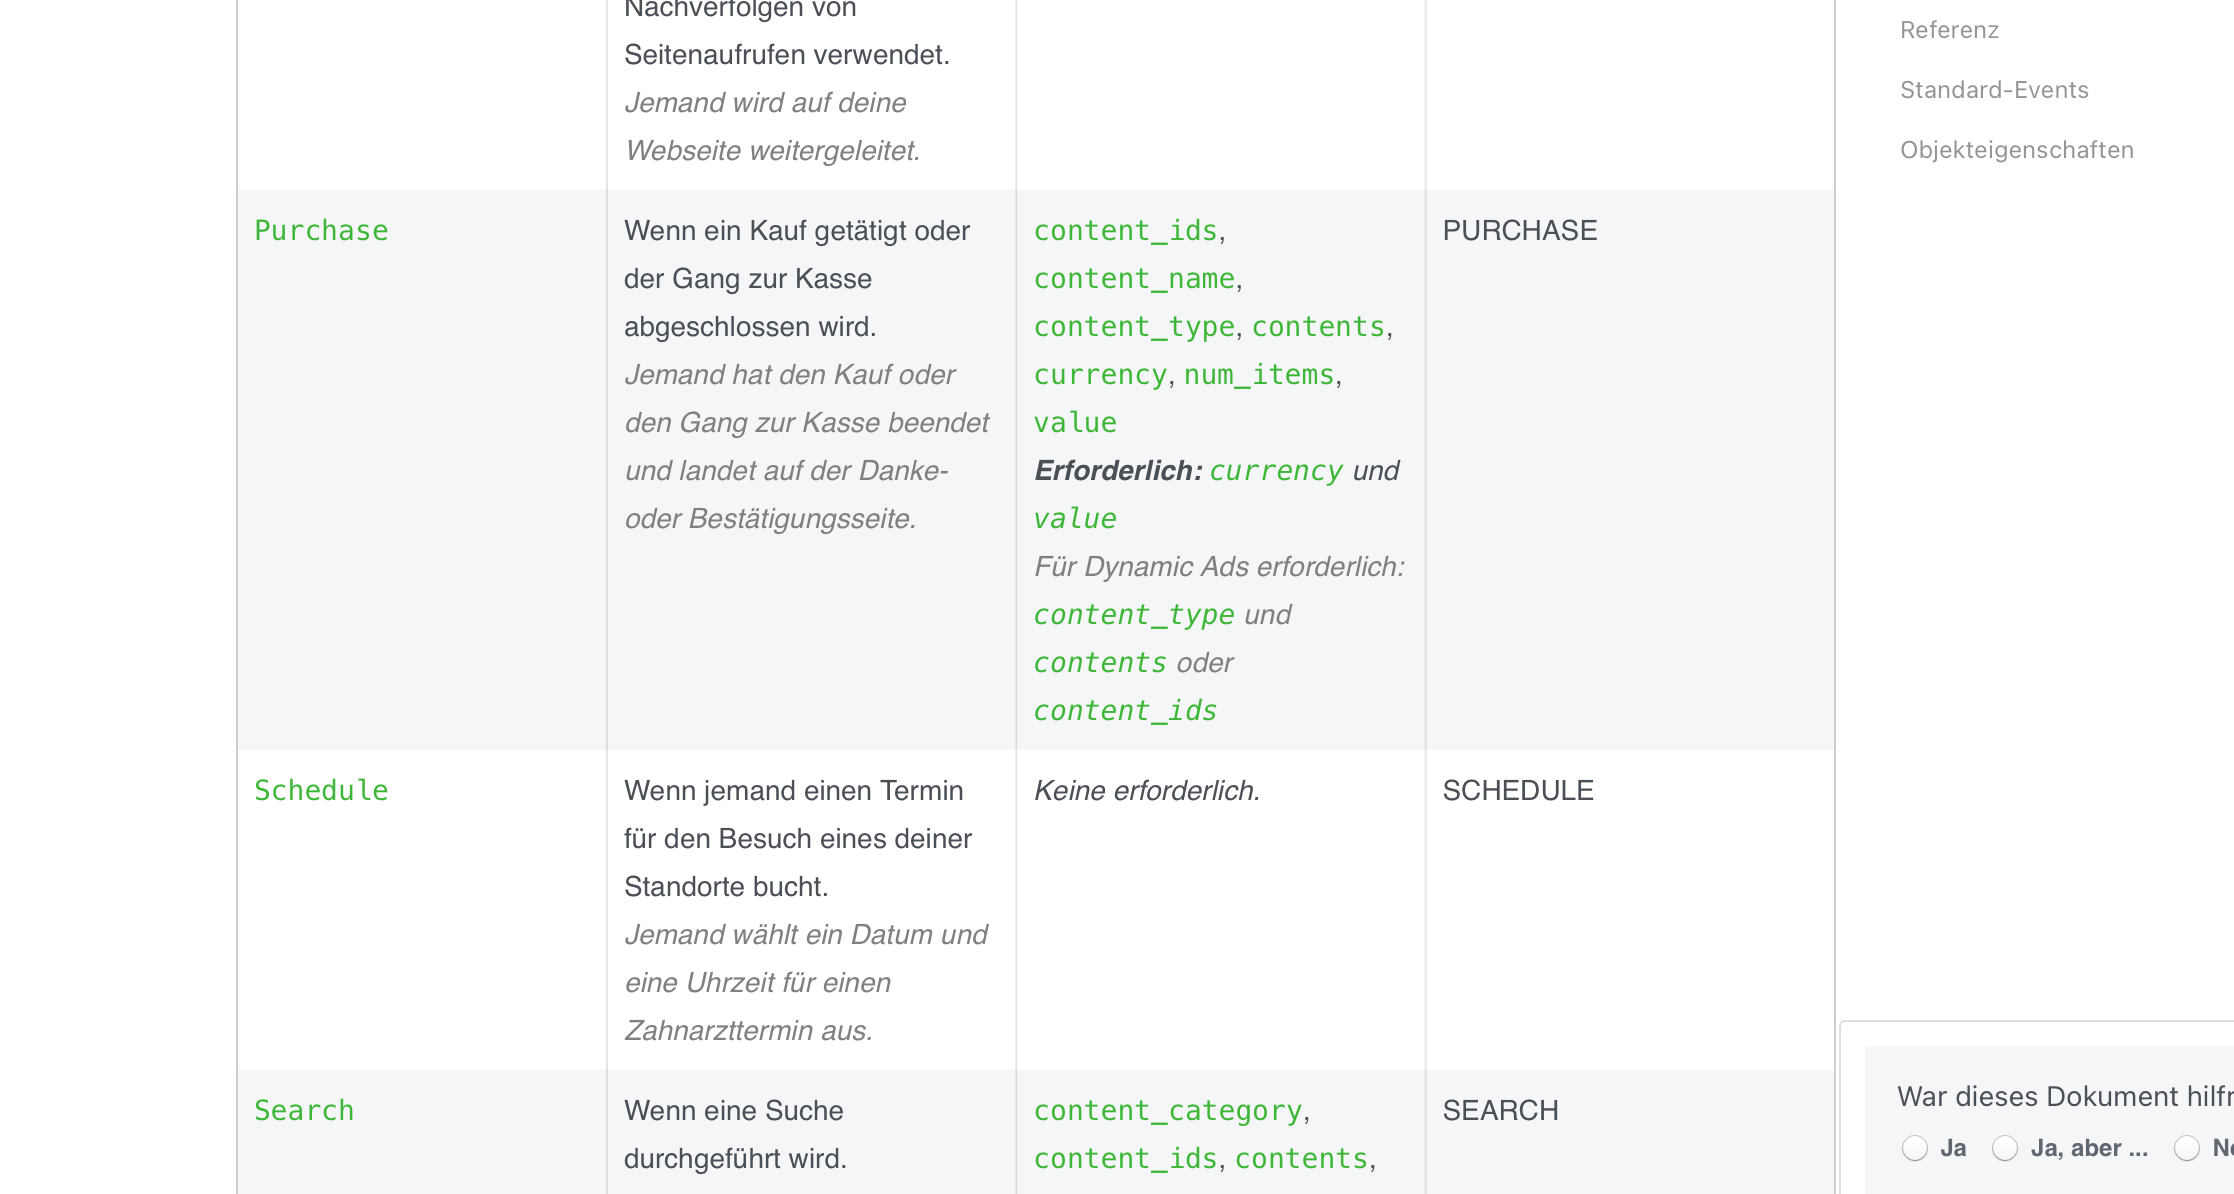Click content_category in Search row
The width and height of the screenshot is (2234, 1194).
(x=1168, y=1111)
